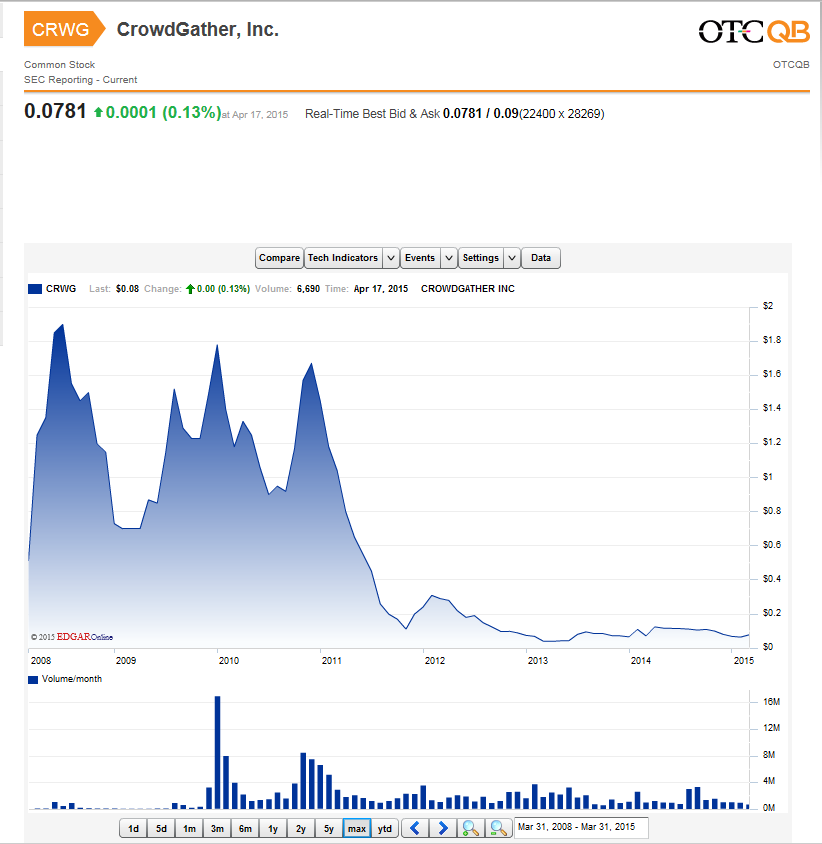This screenshot has width=822, height=844.
Task: Click the blue CRWG legend color swatch
Action: point(35,289)
